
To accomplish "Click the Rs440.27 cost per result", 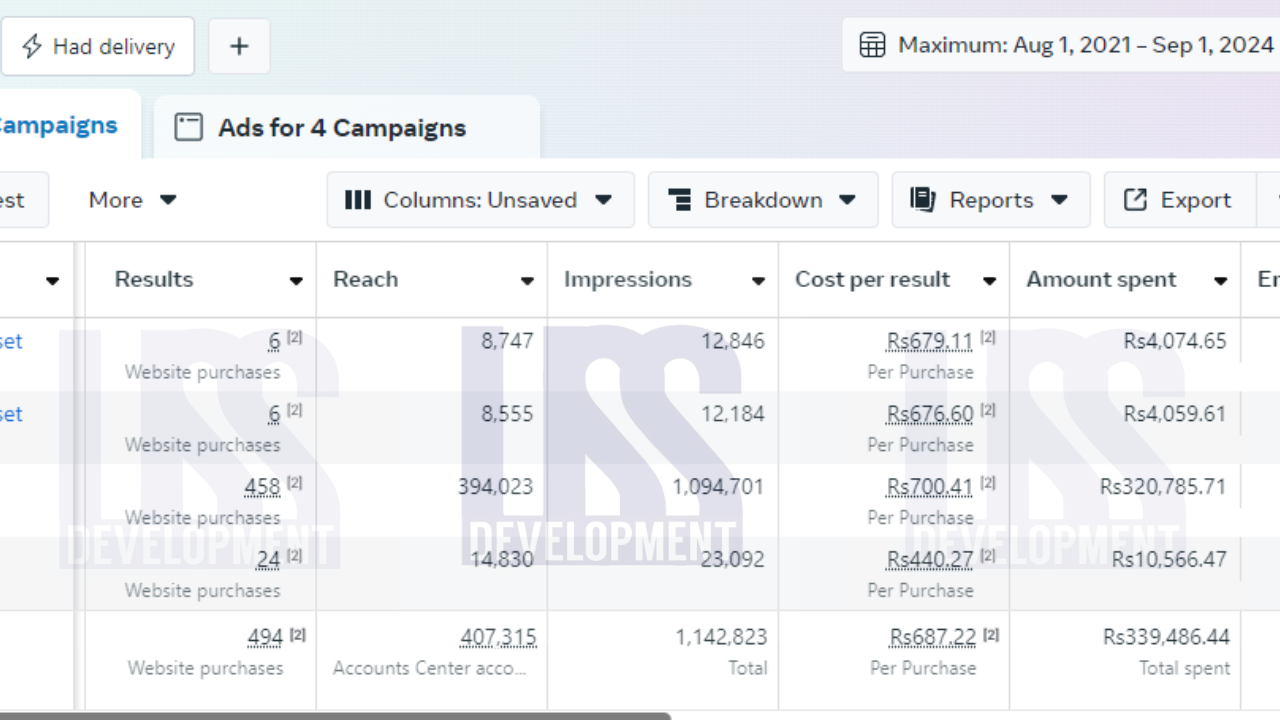I will (x=929, y=560).
